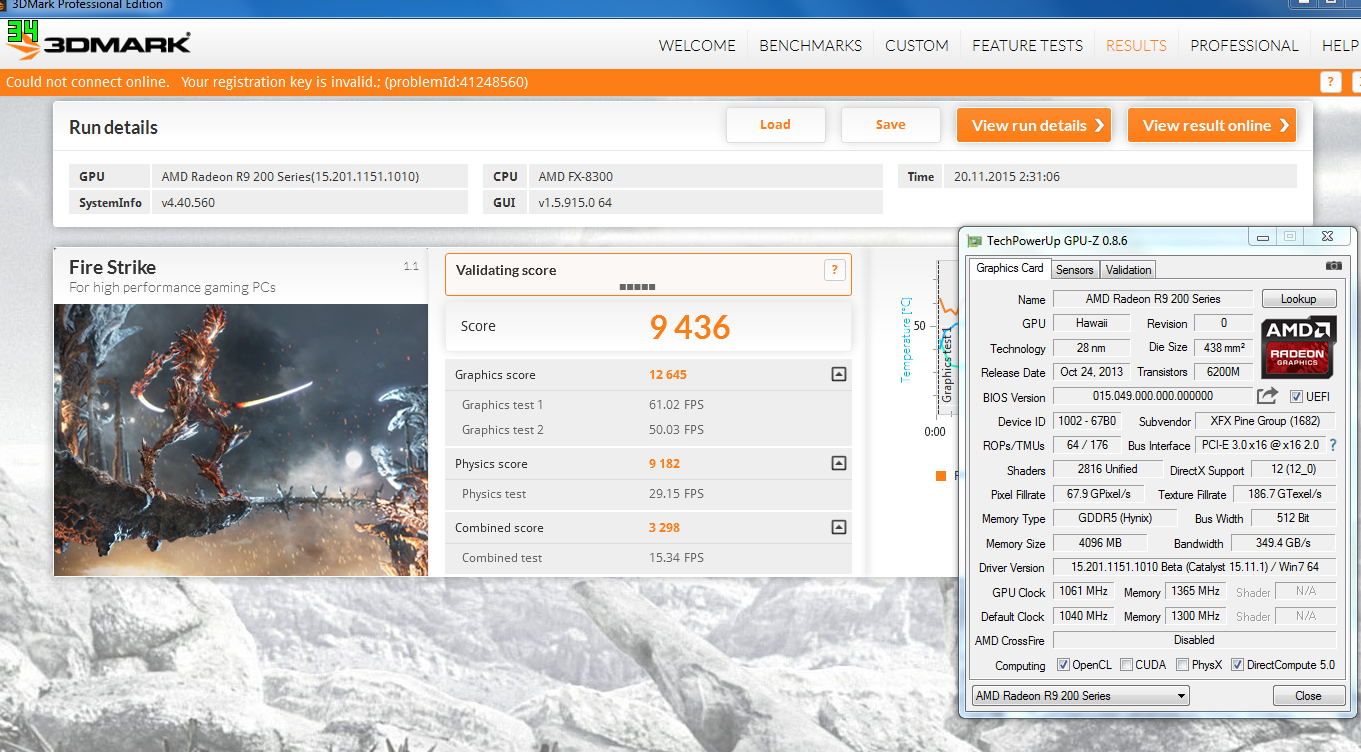Click the AMD CrossFire status Disabled
Viewport: 1361px width, 752px height.
pos(1195,640)
